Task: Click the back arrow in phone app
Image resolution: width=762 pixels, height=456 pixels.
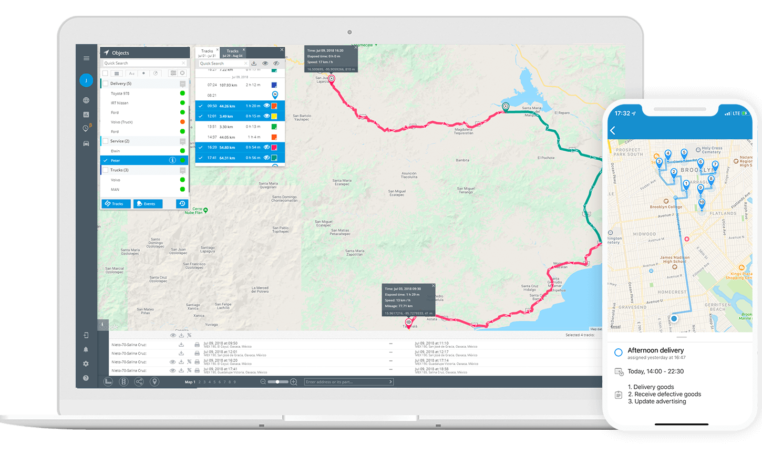Action: [613, 130]
